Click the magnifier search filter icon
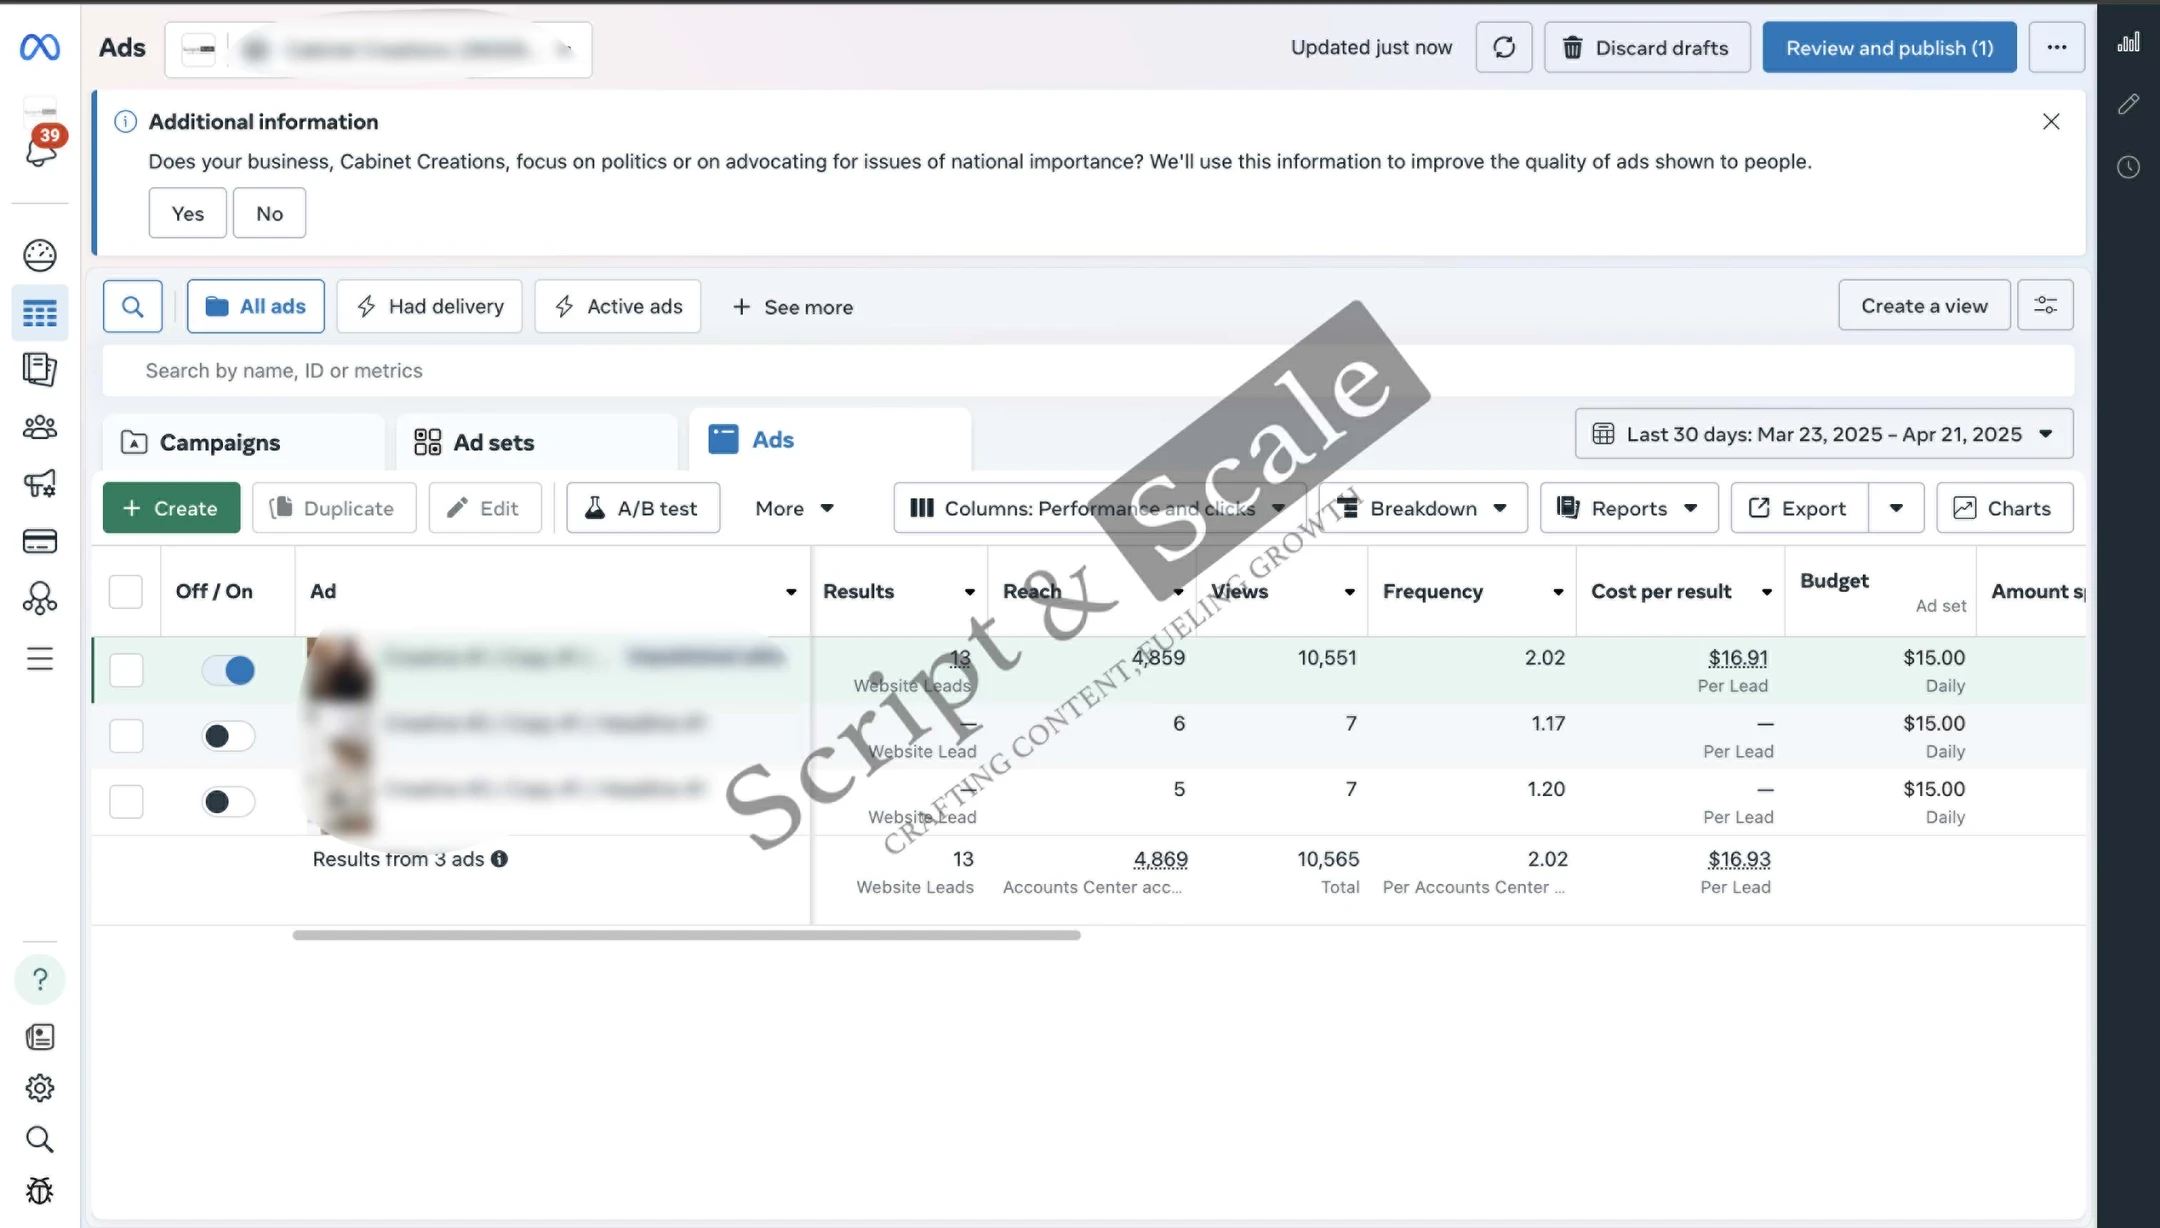 (132, 306)
